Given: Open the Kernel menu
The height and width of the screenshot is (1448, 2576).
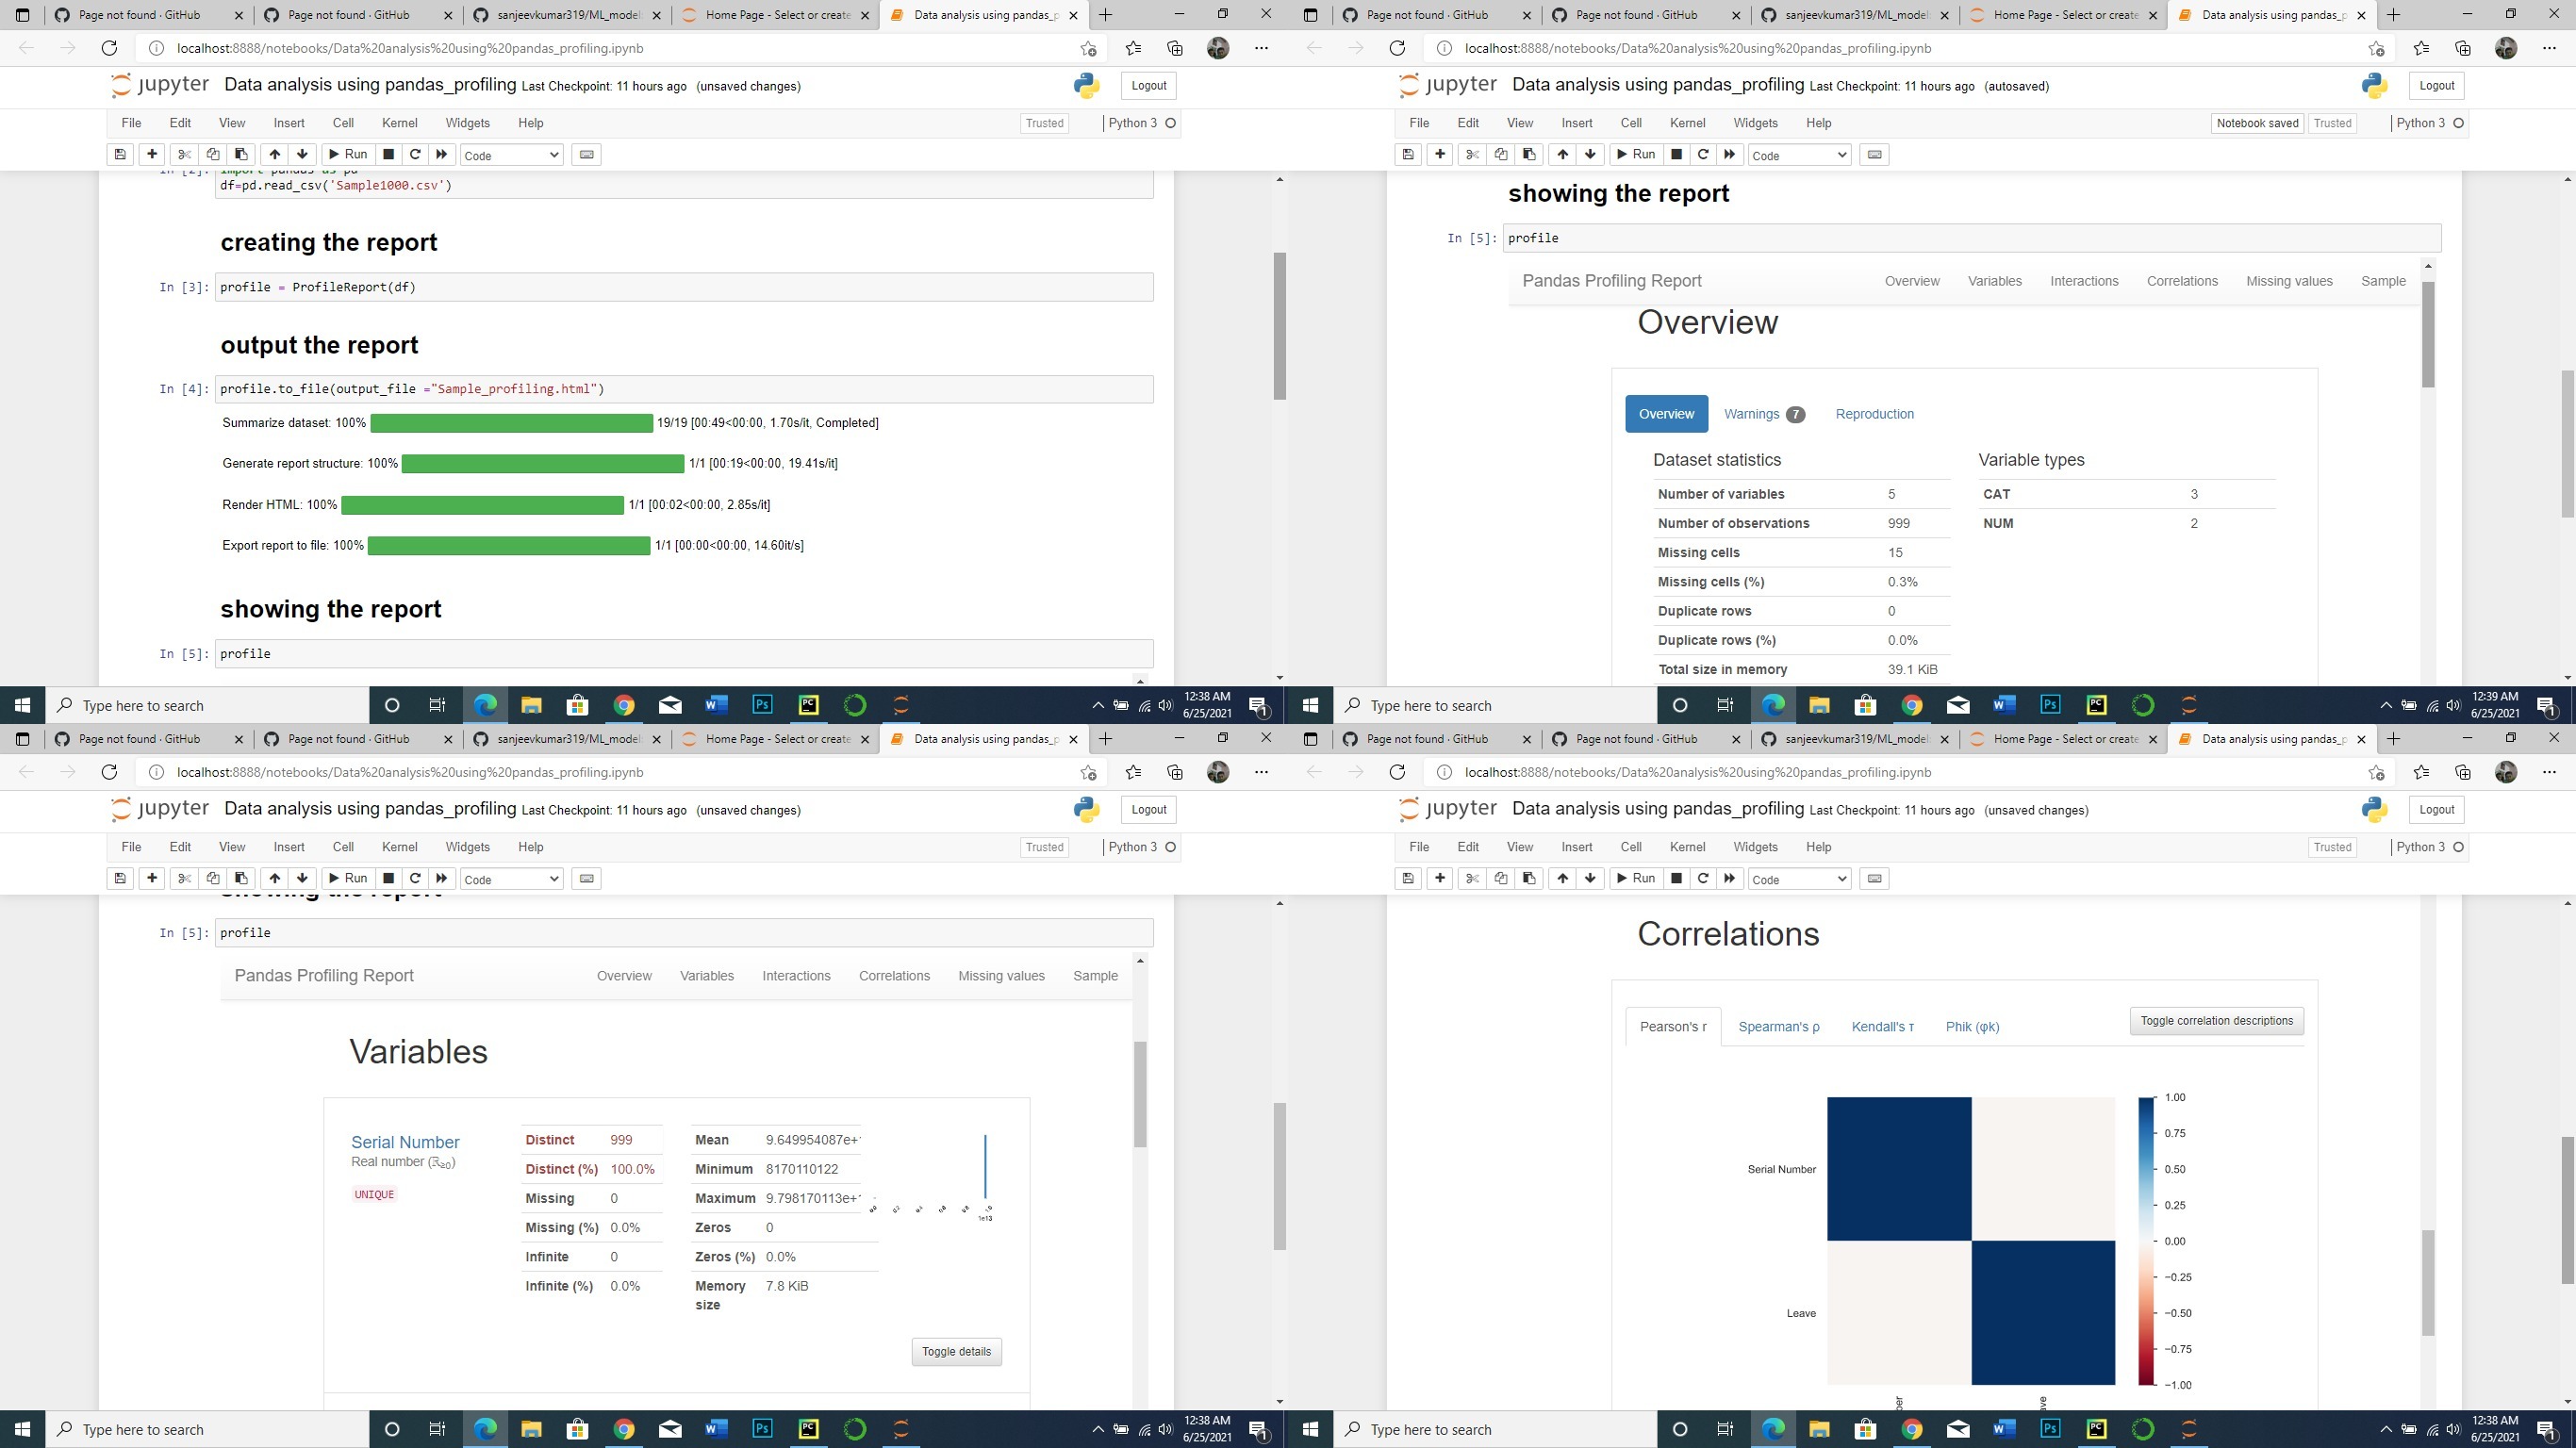Looking at the screenshot, I should click(x=399, y=122).
